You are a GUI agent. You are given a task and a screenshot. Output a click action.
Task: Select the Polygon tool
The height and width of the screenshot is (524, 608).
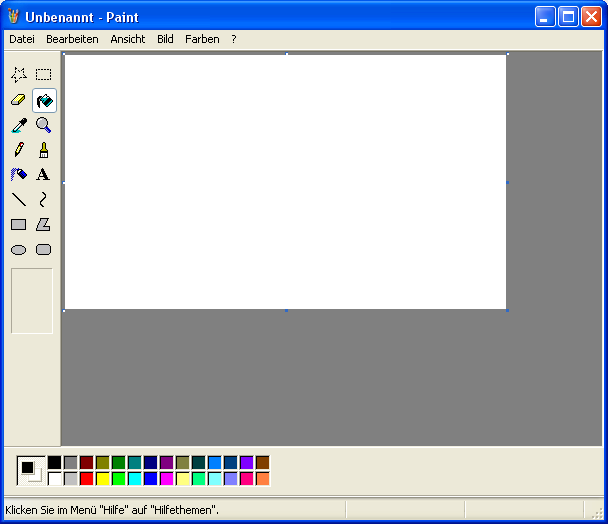coord(43,225)
